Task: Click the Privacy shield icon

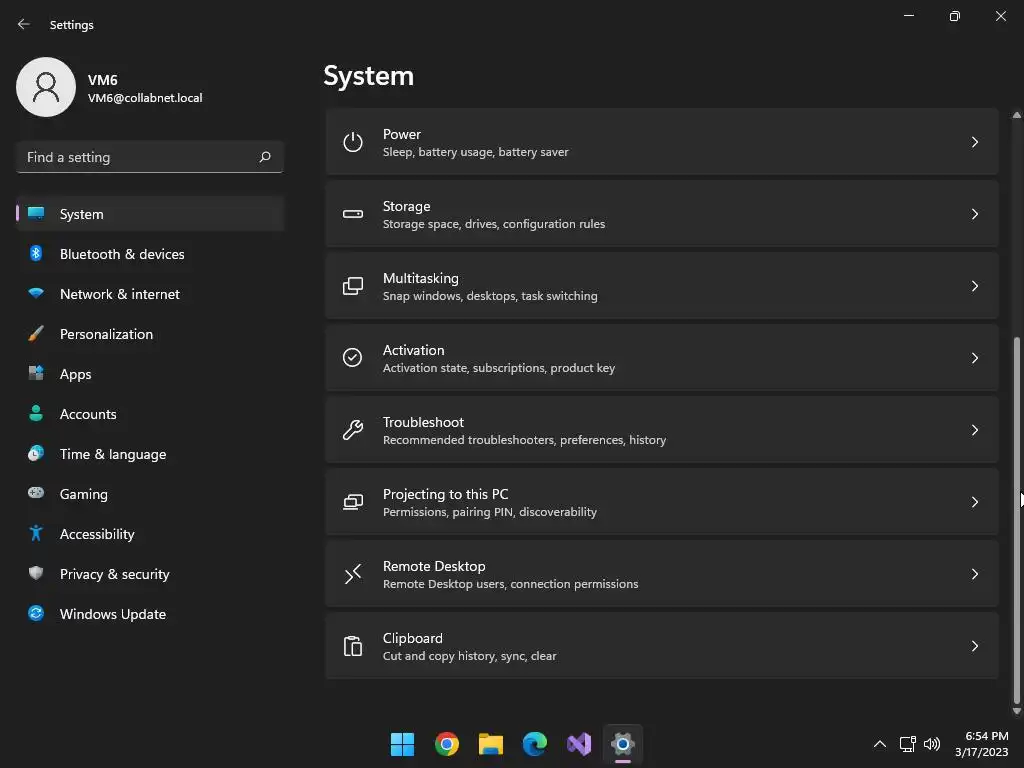Action: pos(36,573)
